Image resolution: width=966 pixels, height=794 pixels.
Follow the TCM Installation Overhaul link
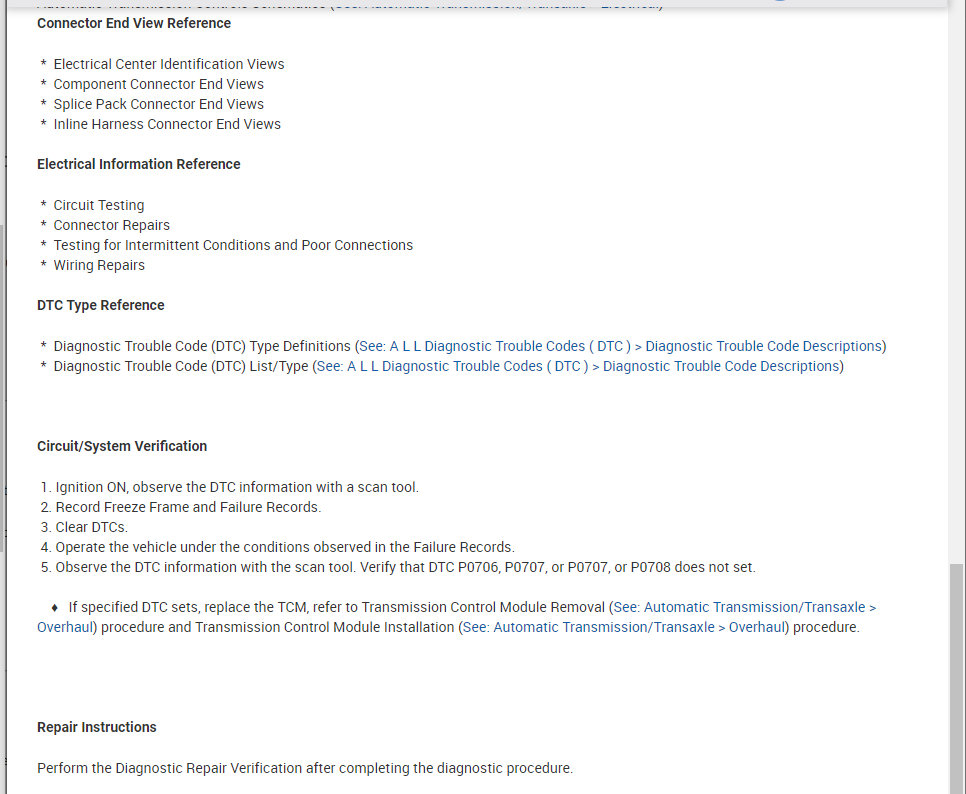(622, 627)
